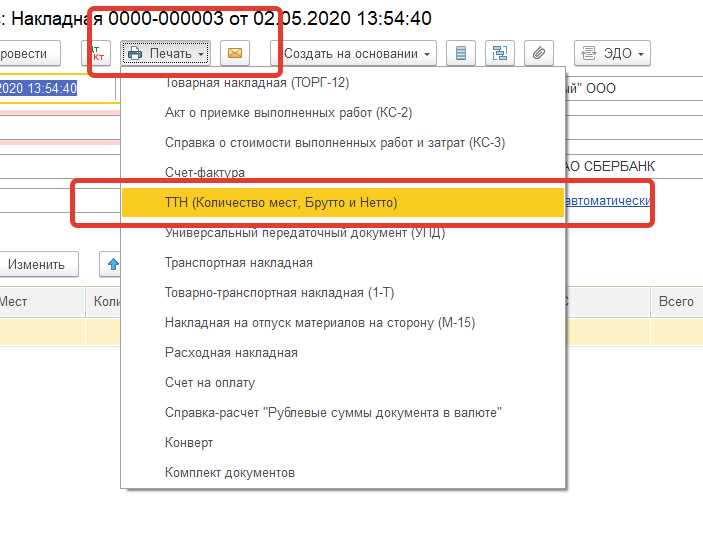
Task: Choose Счет-фактура menu entry
Action: 343,173
